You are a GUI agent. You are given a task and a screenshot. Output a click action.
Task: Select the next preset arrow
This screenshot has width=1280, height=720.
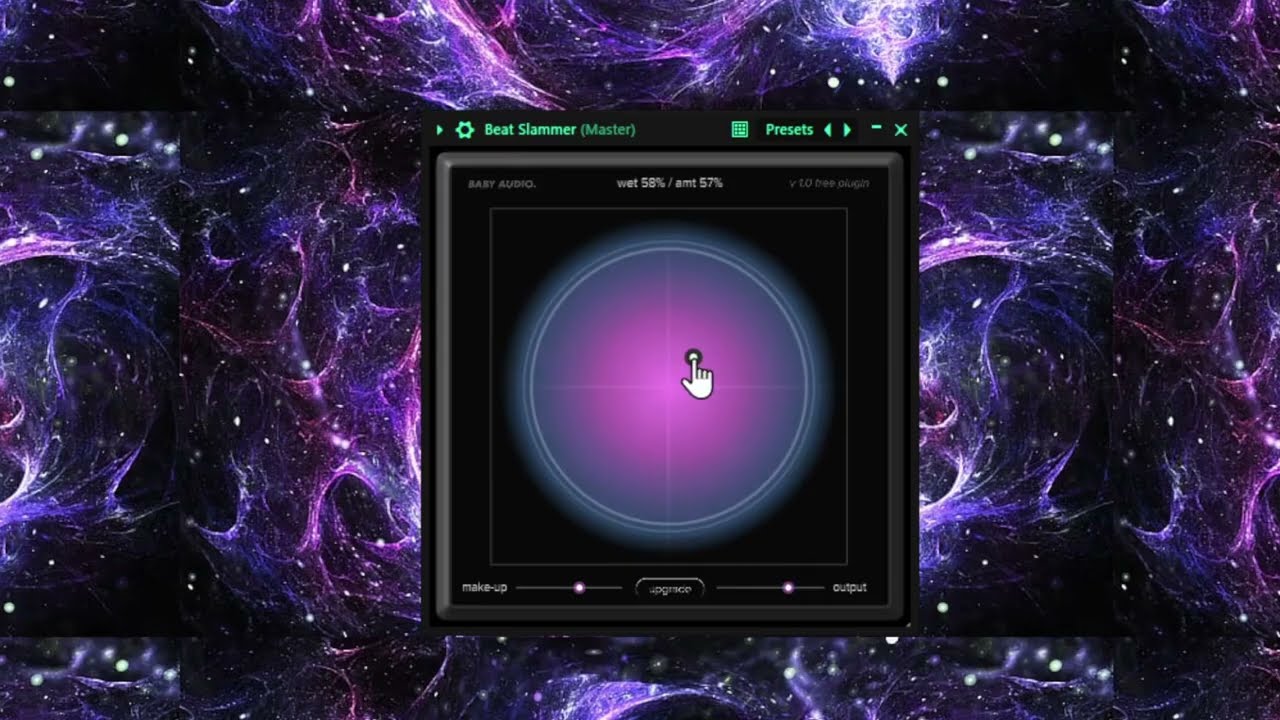pyautogui.click(x=847, y=130)
